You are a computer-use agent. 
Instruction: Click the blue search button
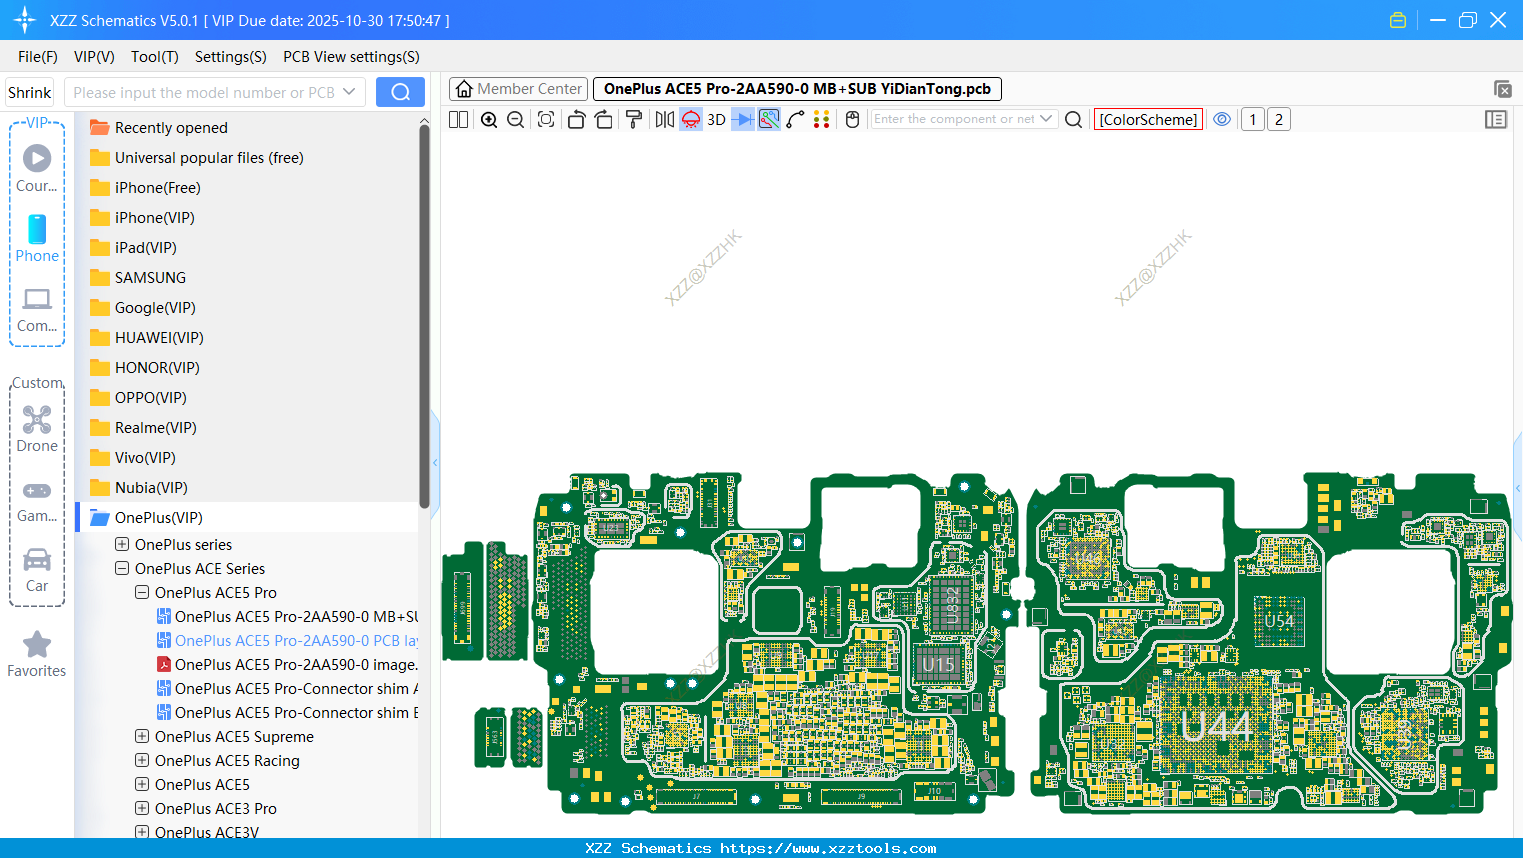tap(400, 92)
